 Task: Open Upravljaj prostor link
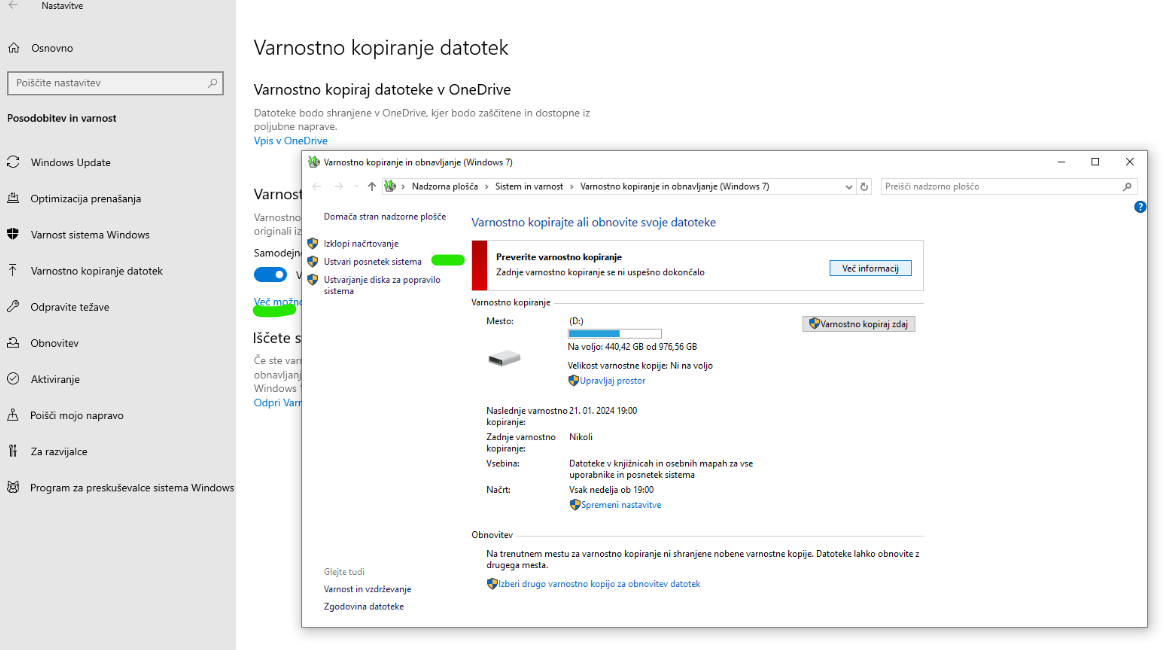pos(613,381)
